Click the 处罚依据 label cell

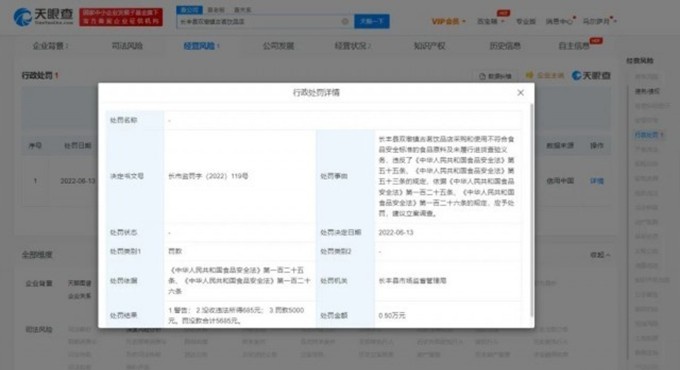[x=135, y=281]
